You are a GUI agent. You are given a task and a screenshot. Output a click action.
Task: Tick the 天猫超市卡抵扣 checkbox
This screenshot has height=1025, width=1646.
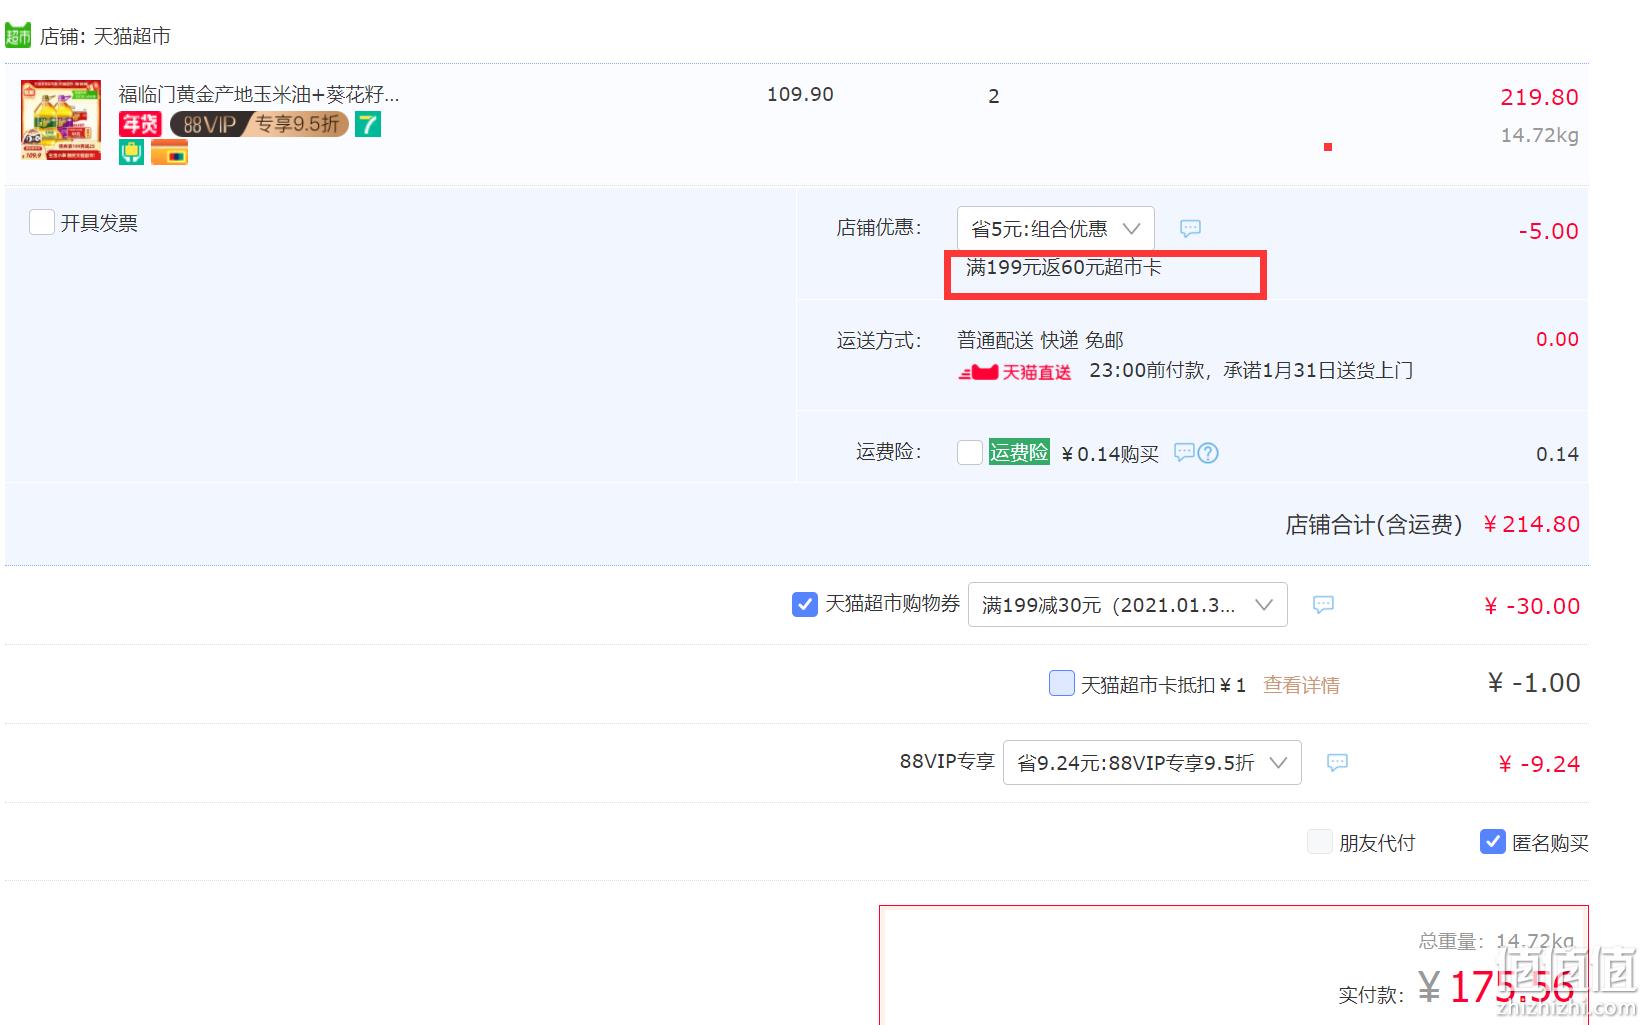(x=1062, y=683)
